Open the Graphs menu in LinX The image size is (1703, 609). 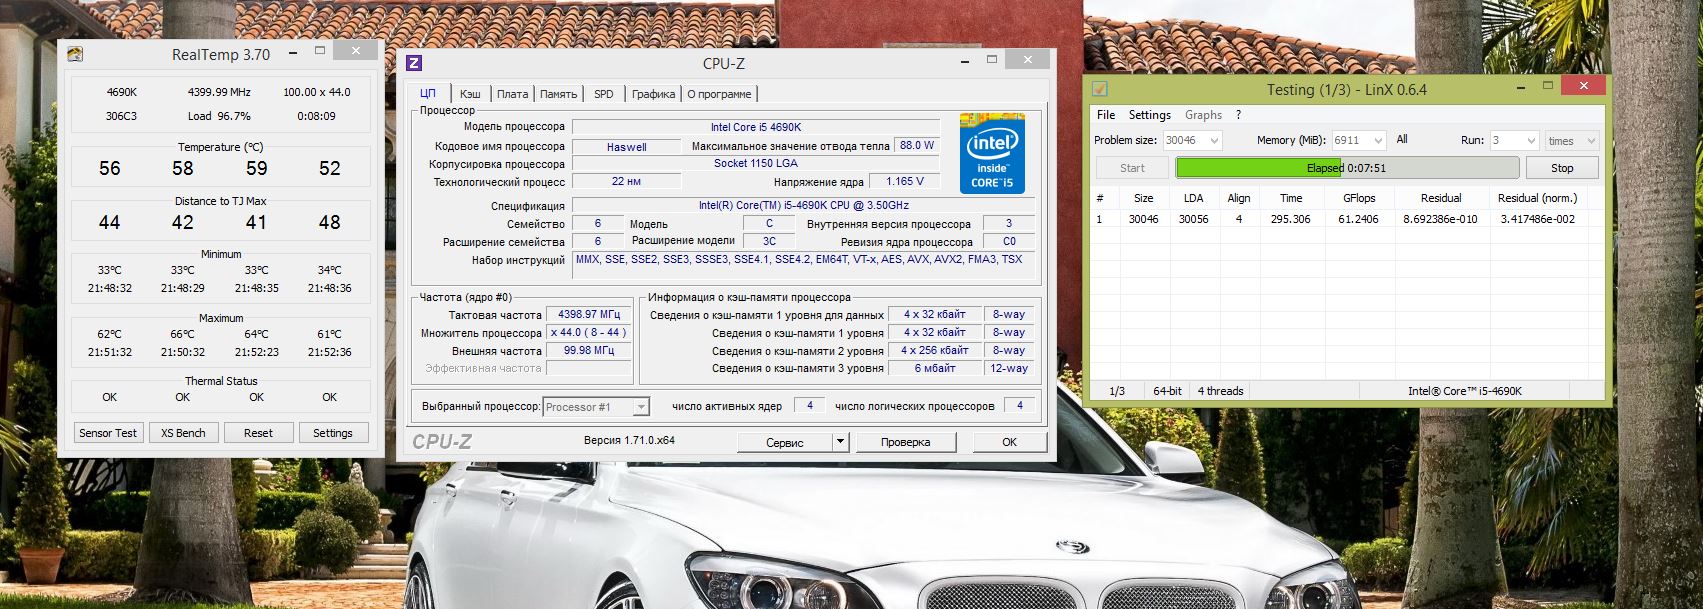tap(1203, 115)
